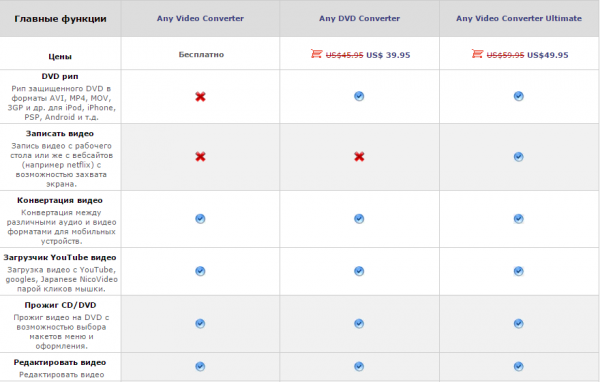Click the Главные функции header
Screen dimensions: 600x382
tap(60, 19)
